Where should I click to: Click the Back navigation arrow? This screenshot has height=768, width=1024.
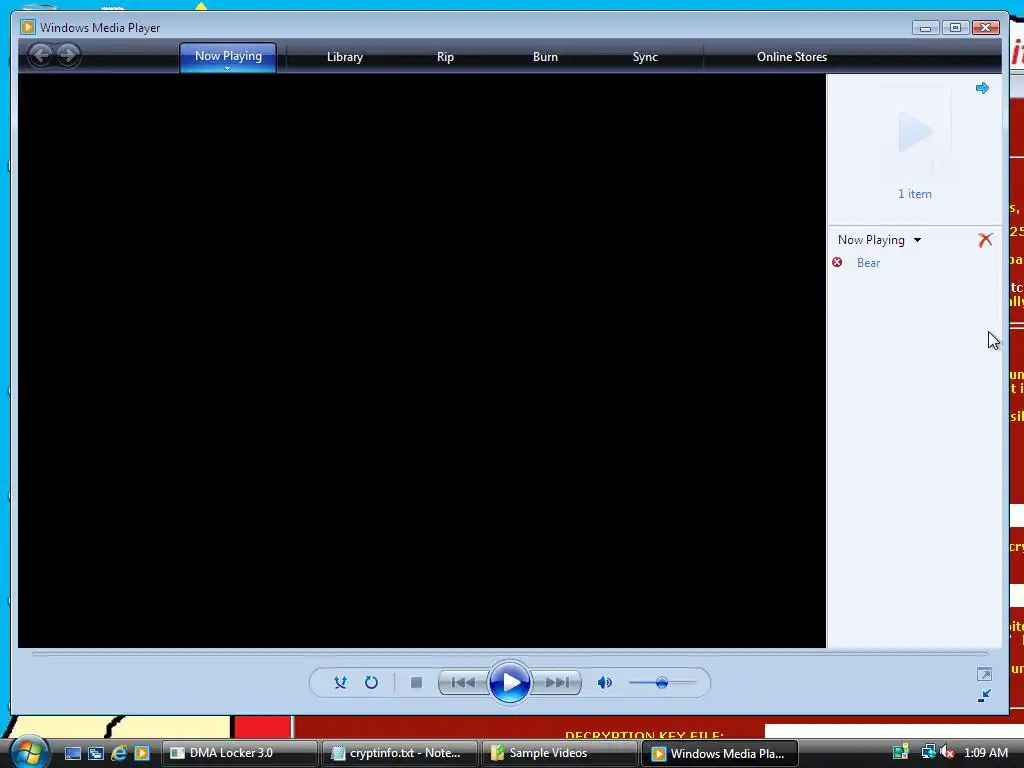[x=40, y=55]
